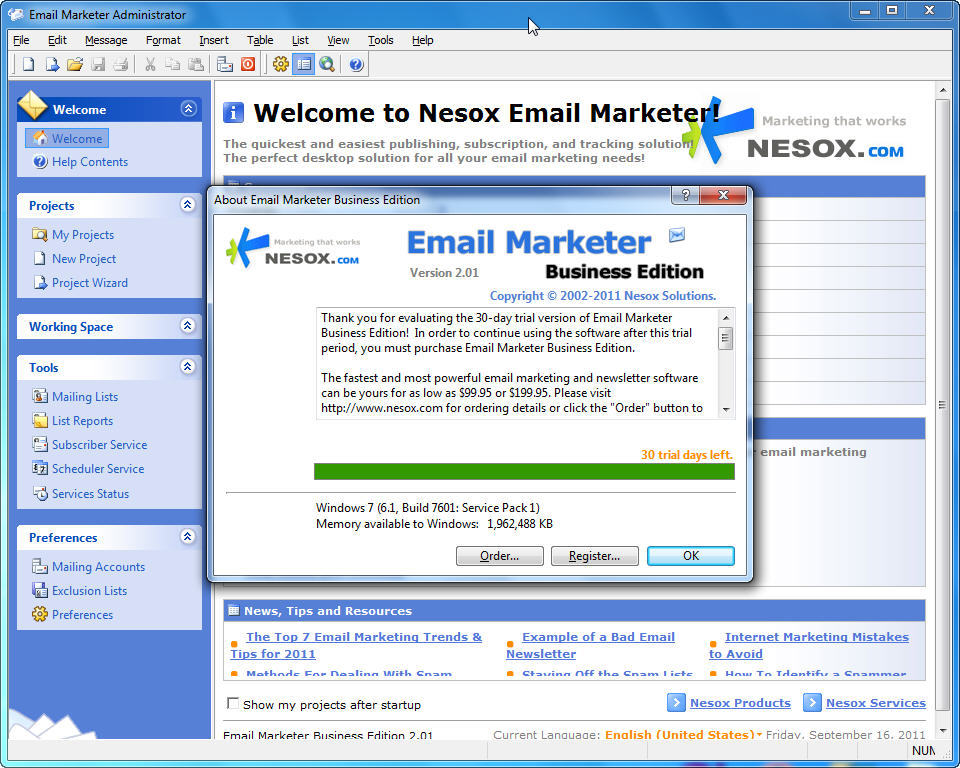This screenshot has width=960, height=768.
Task: Expand the Working Space sidebar panel
Action: tap(188, 326)
